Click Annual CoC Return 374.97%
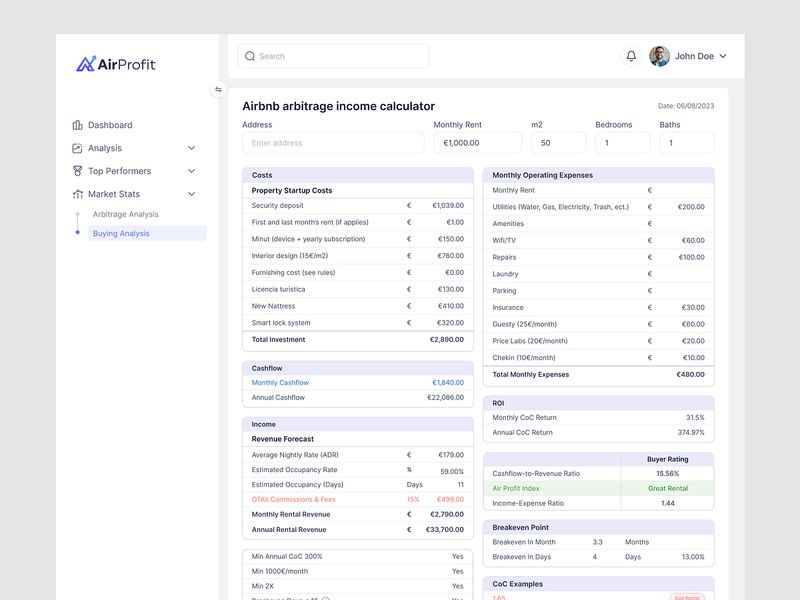 point(691,432)
